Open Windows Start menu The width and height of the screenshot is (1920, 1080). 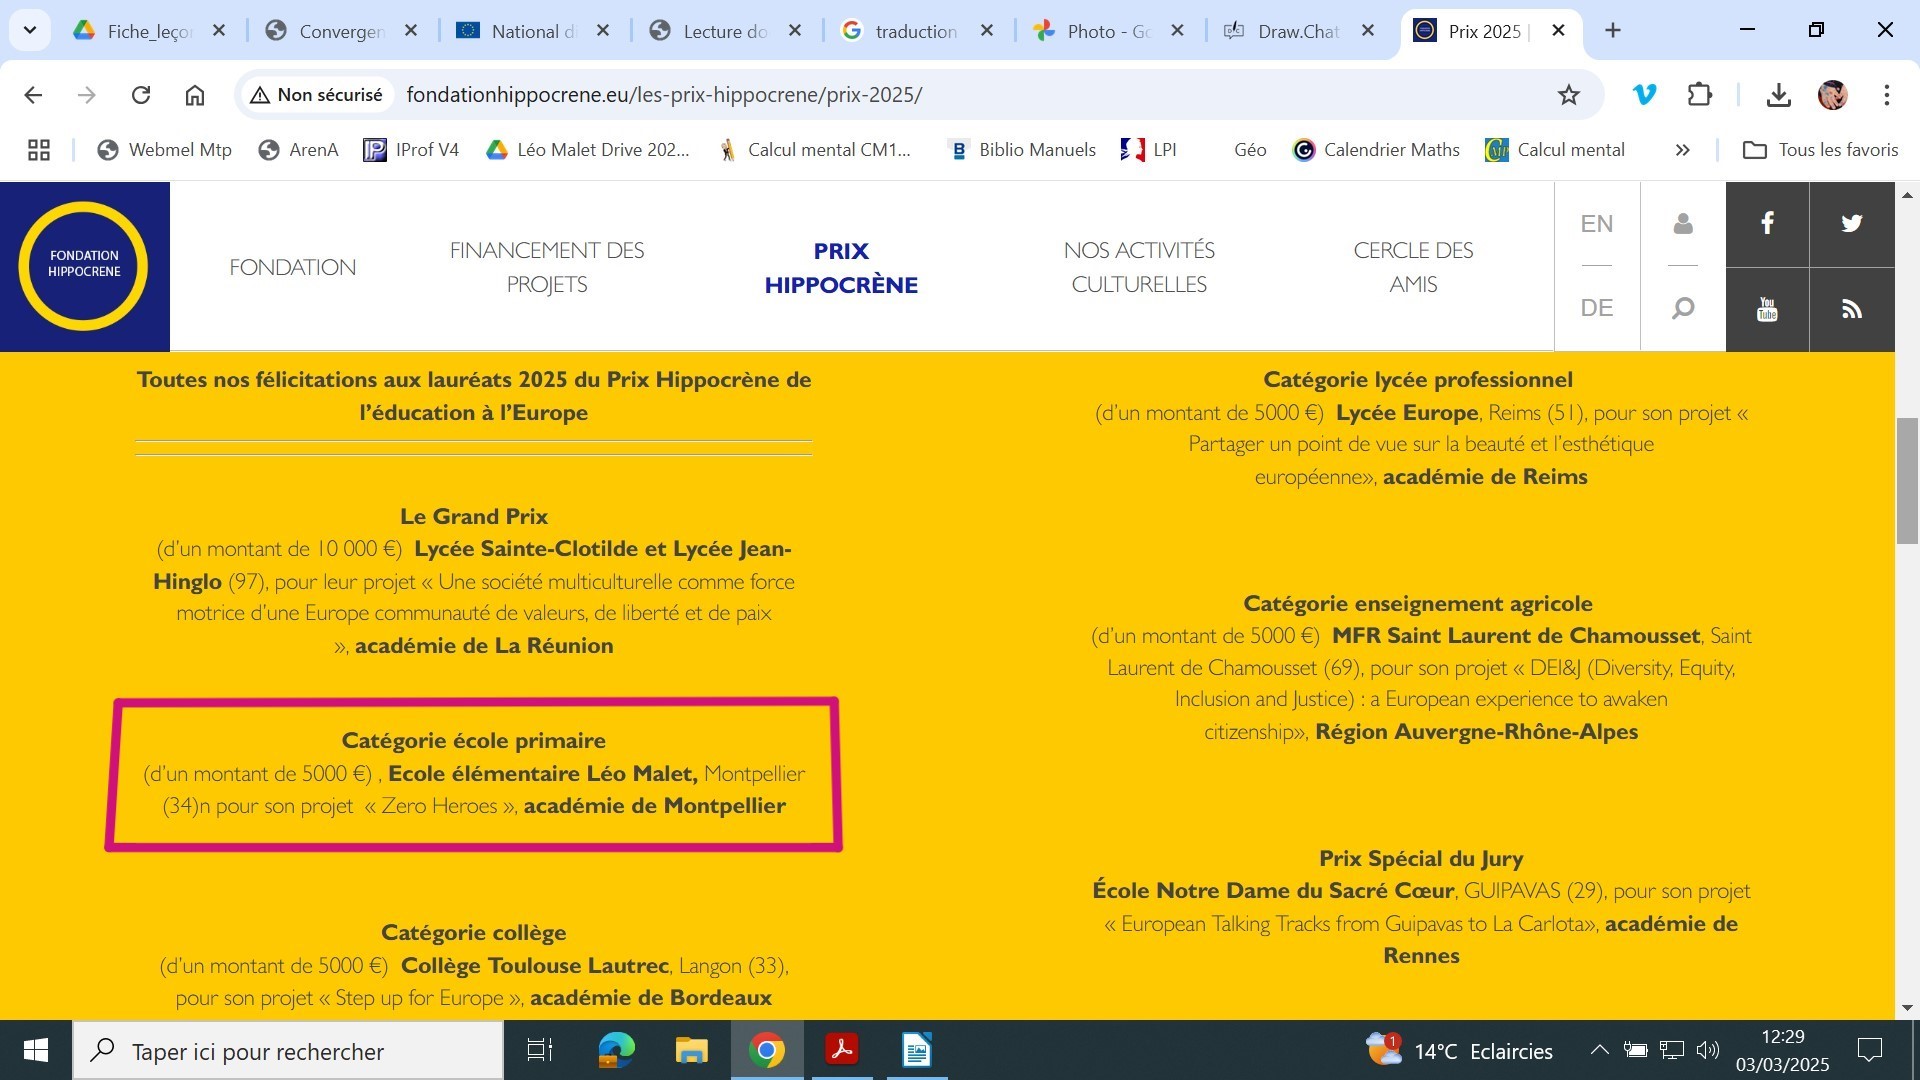[36, 1050]
